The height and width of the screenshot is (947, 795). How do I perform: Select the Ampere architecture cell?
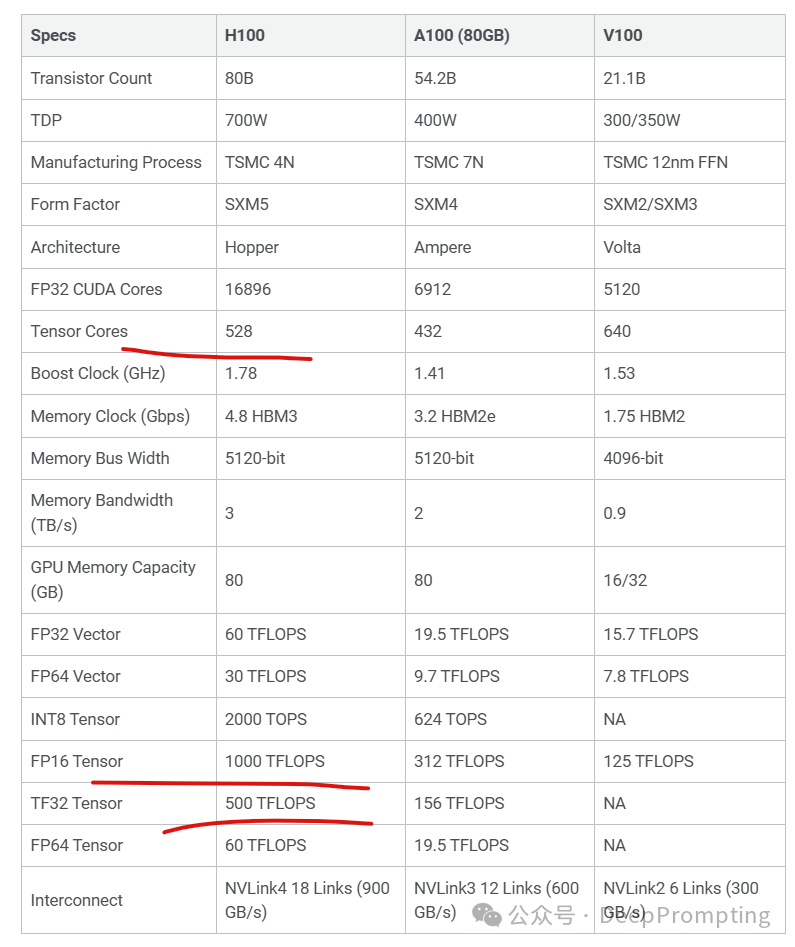point(442,247)
